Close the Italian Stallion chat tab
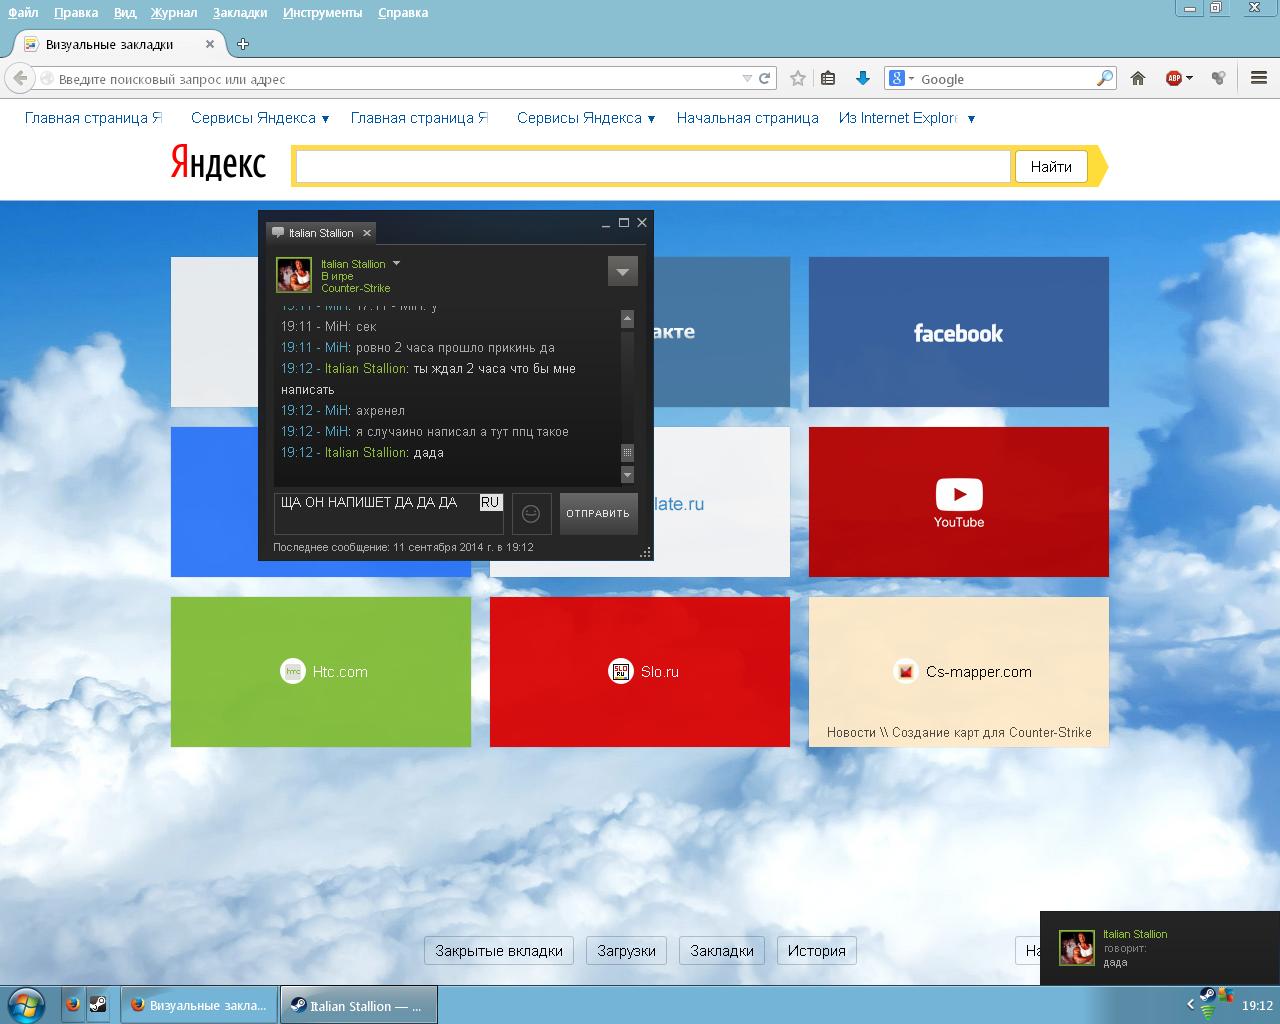The image size is (1280, 1024). point(367,233)
